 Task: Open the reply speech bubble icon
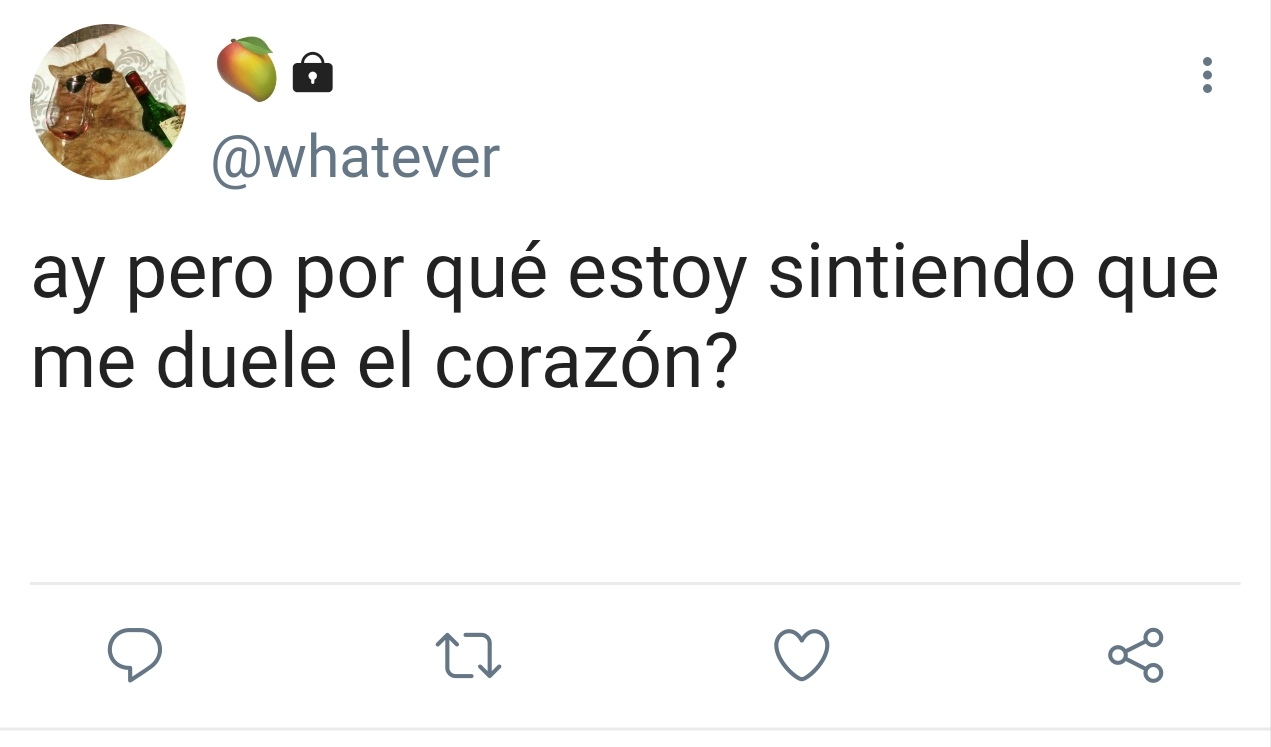[135, 655]
